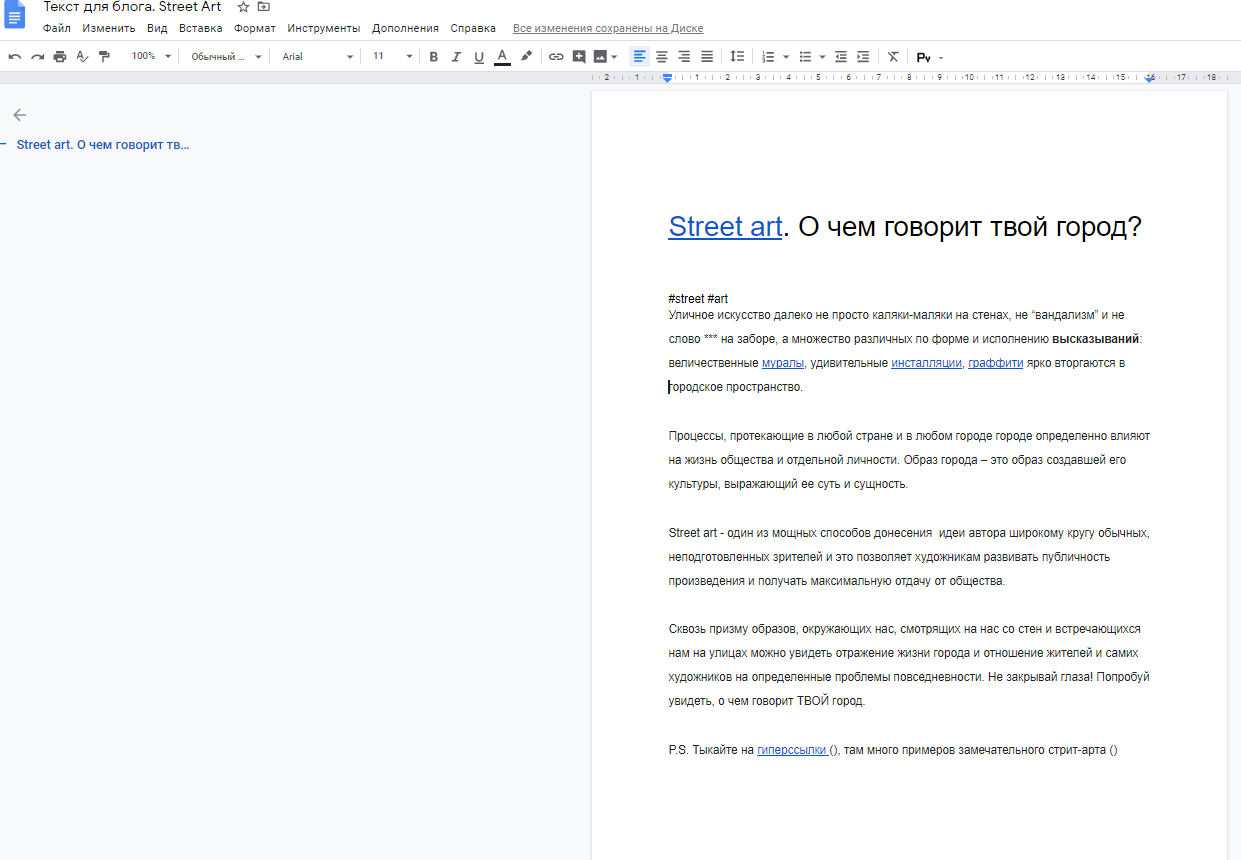
Task: Open the paragraph style dropdown "Обычный"
Action: tap(226, 57)
